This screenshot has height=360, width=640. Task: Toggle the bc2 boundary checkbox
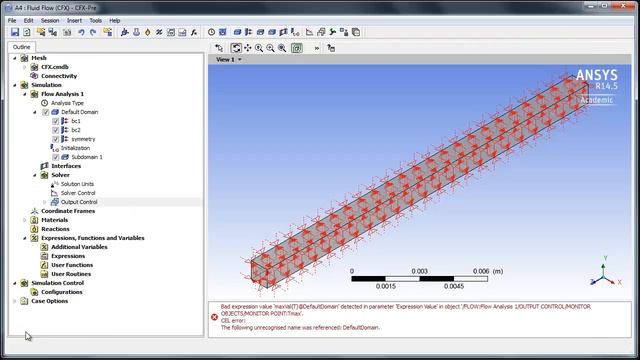(x=56, y=130)
